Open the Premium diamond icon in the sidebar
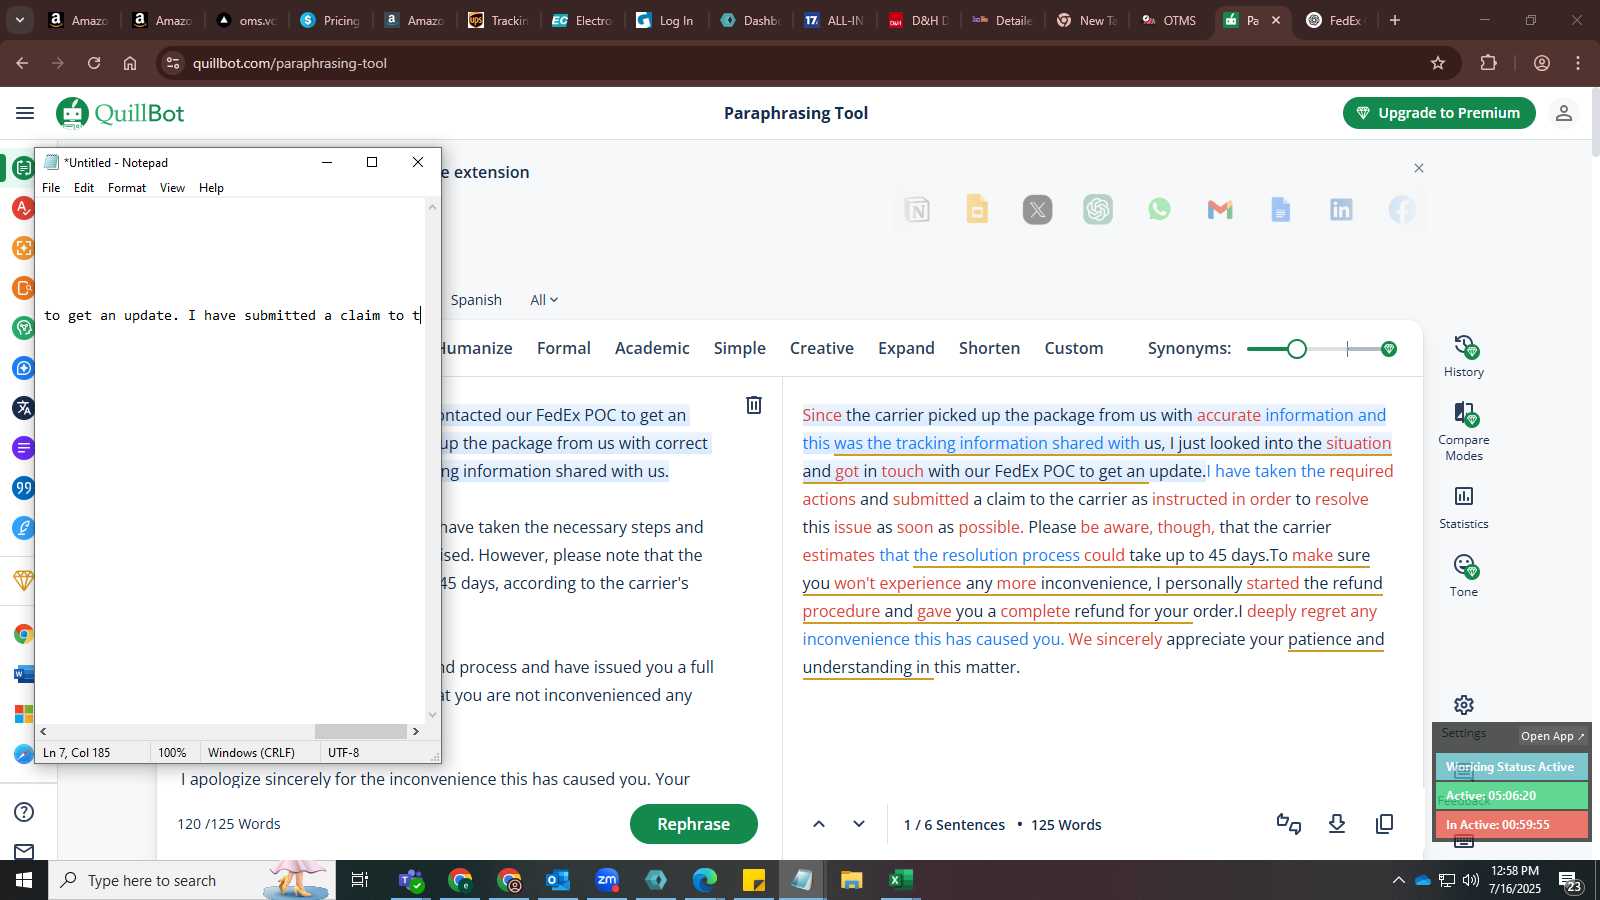Image resolution: width=1600 pixels, height=900 pixels. tap(23, 580)
